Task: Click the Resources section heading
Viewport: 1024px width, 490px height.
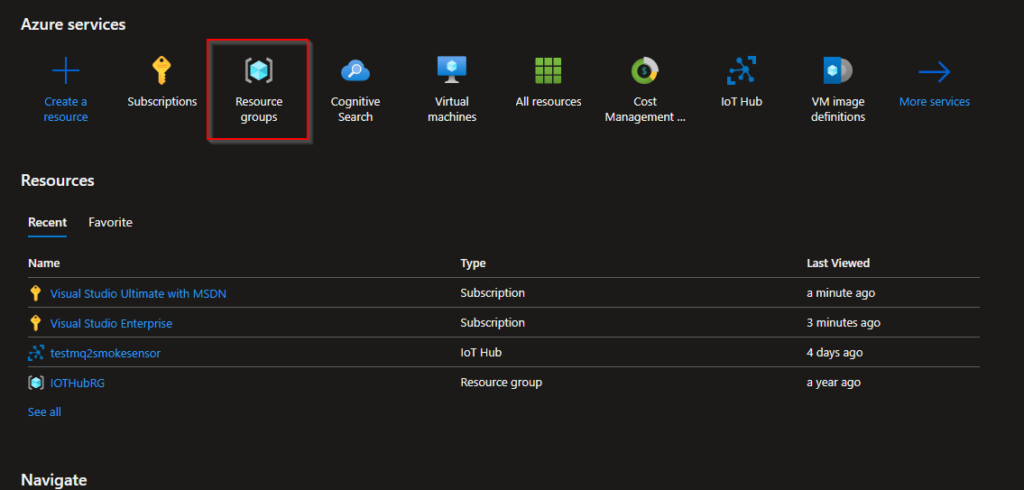Action: click(x=57, y=181)
